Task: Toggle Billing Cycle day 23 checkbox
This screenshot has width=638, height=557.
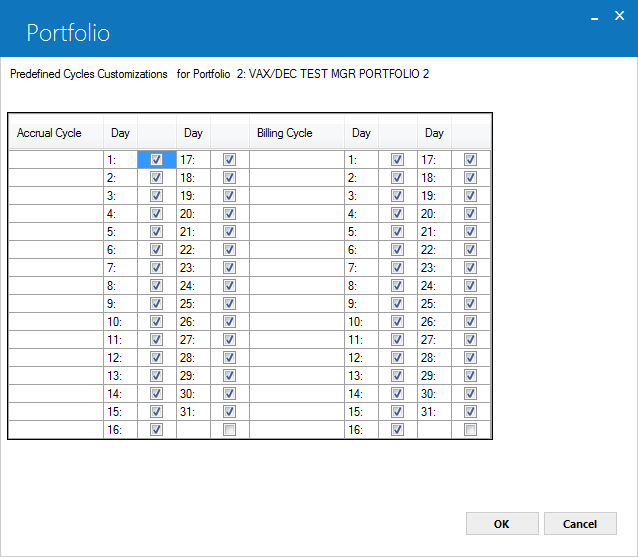Action: click(470, 268)
